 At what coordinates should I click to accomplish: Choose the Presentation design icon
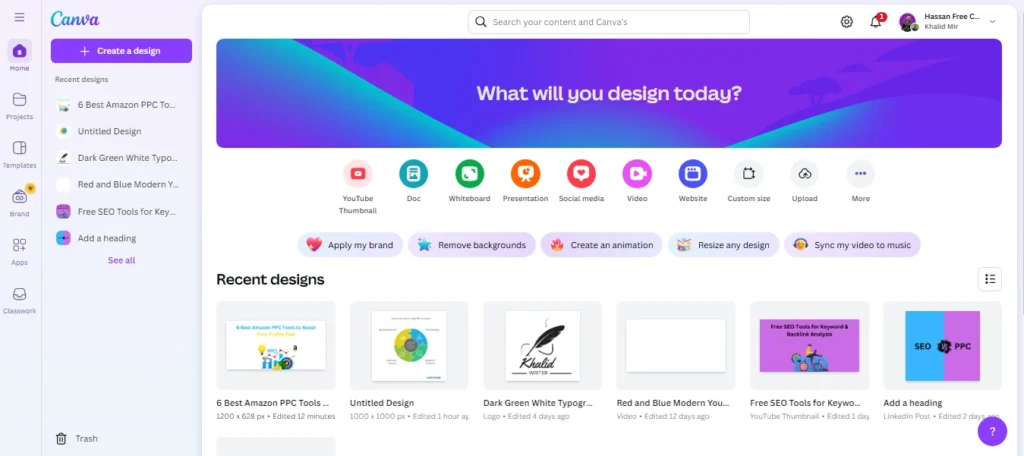point(525,174)
